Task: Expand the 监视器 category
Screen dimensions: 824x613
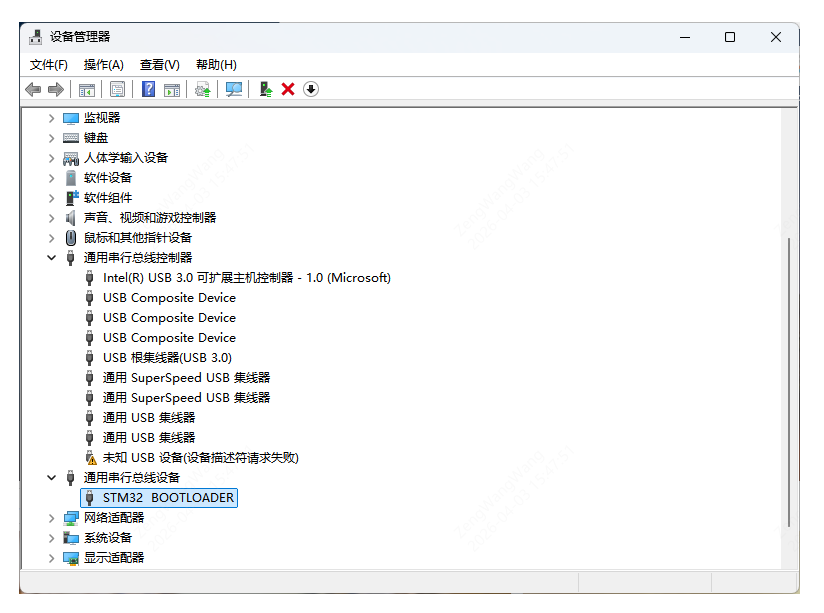Action: [x=51, y=117]
